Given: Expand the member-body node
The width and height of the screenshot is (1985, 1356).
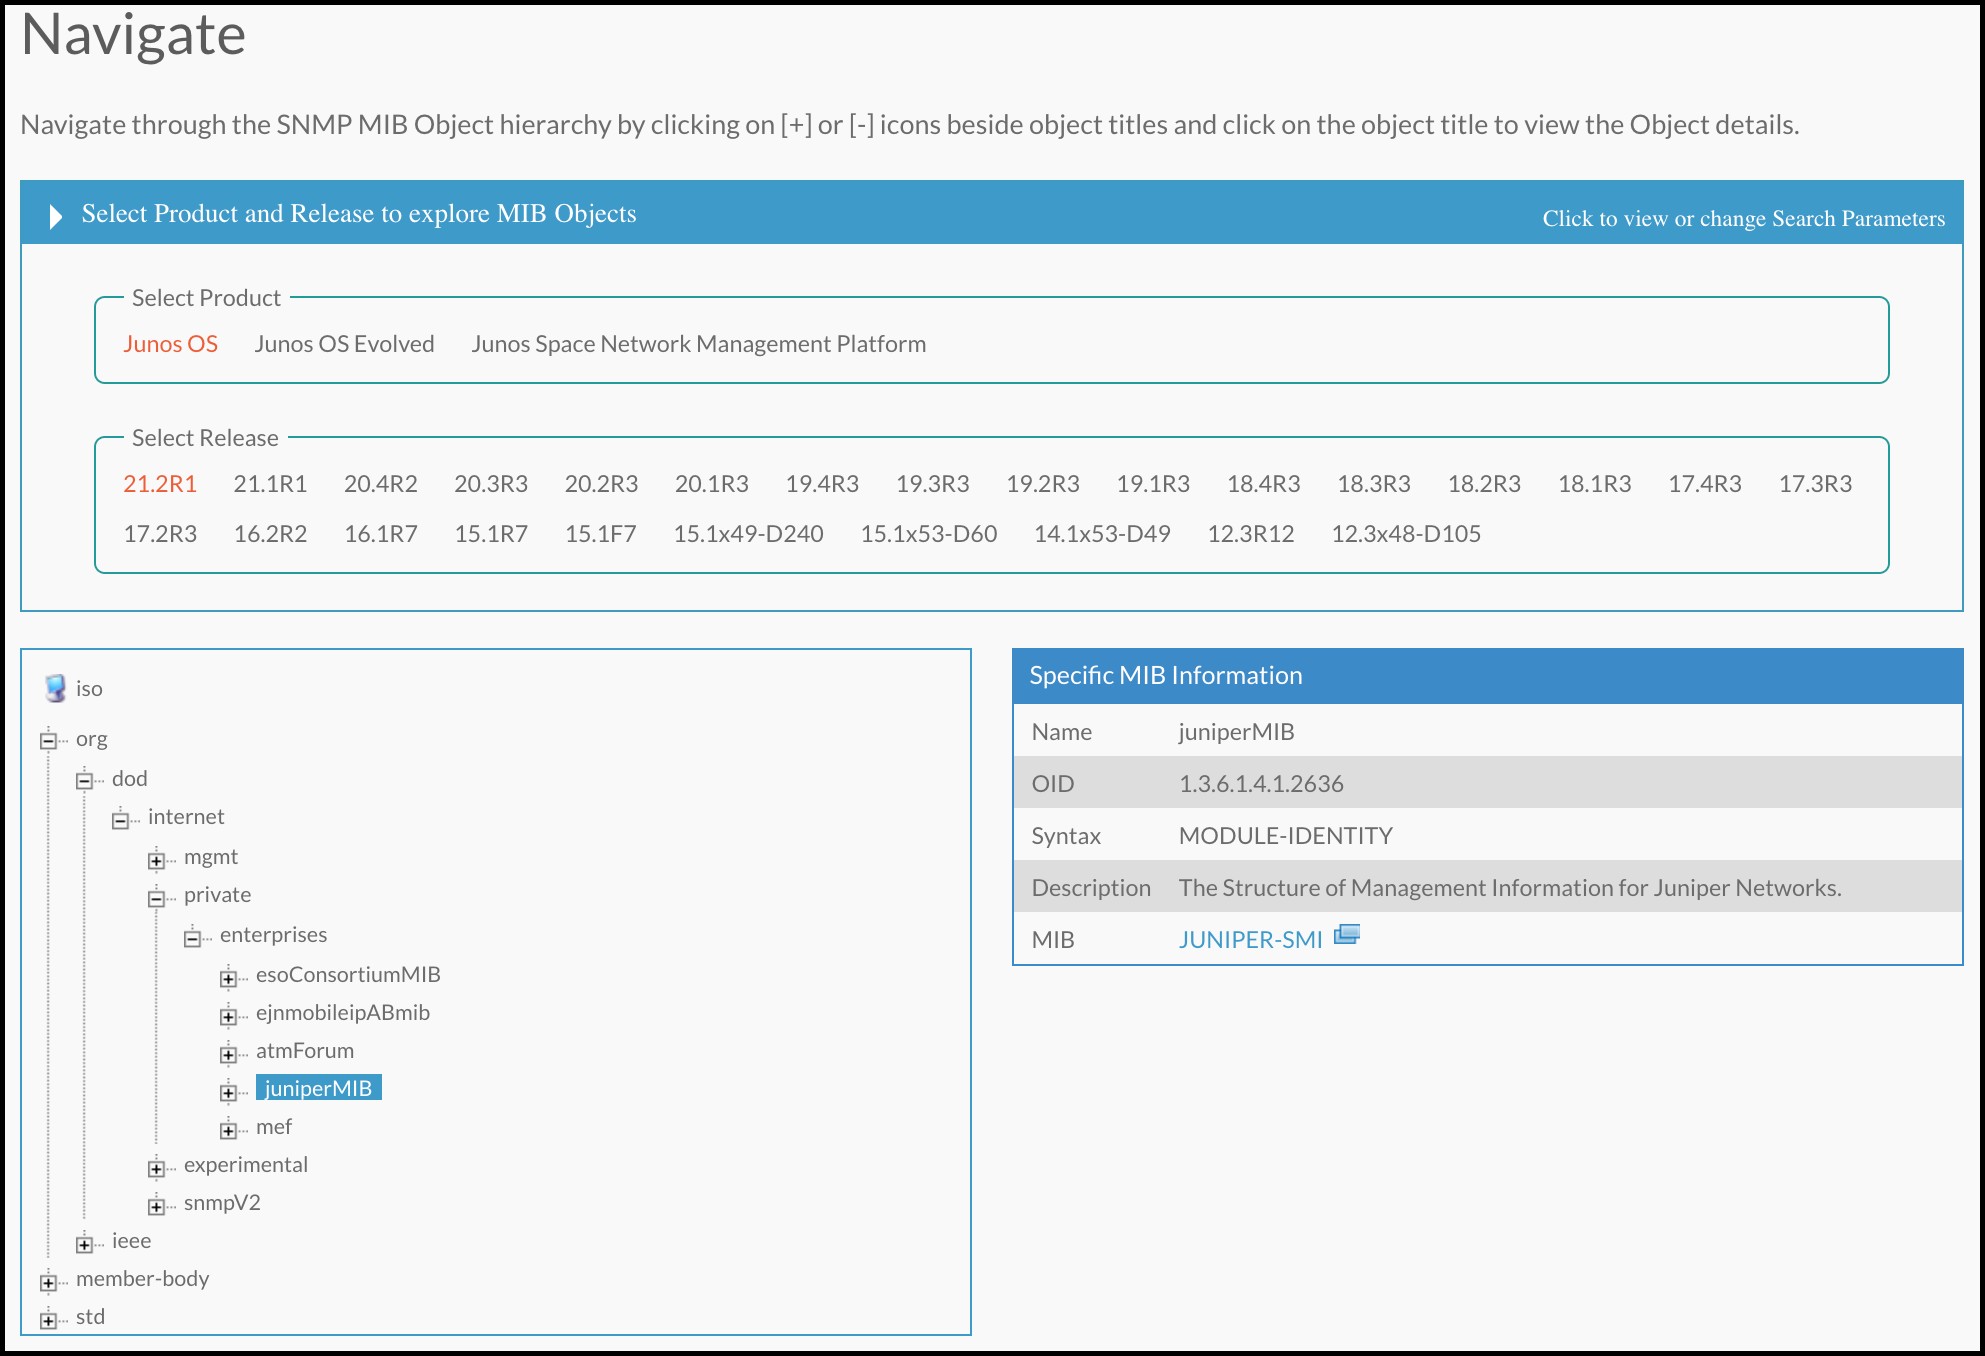Looking at the screenshot, I should [48, 1282].
